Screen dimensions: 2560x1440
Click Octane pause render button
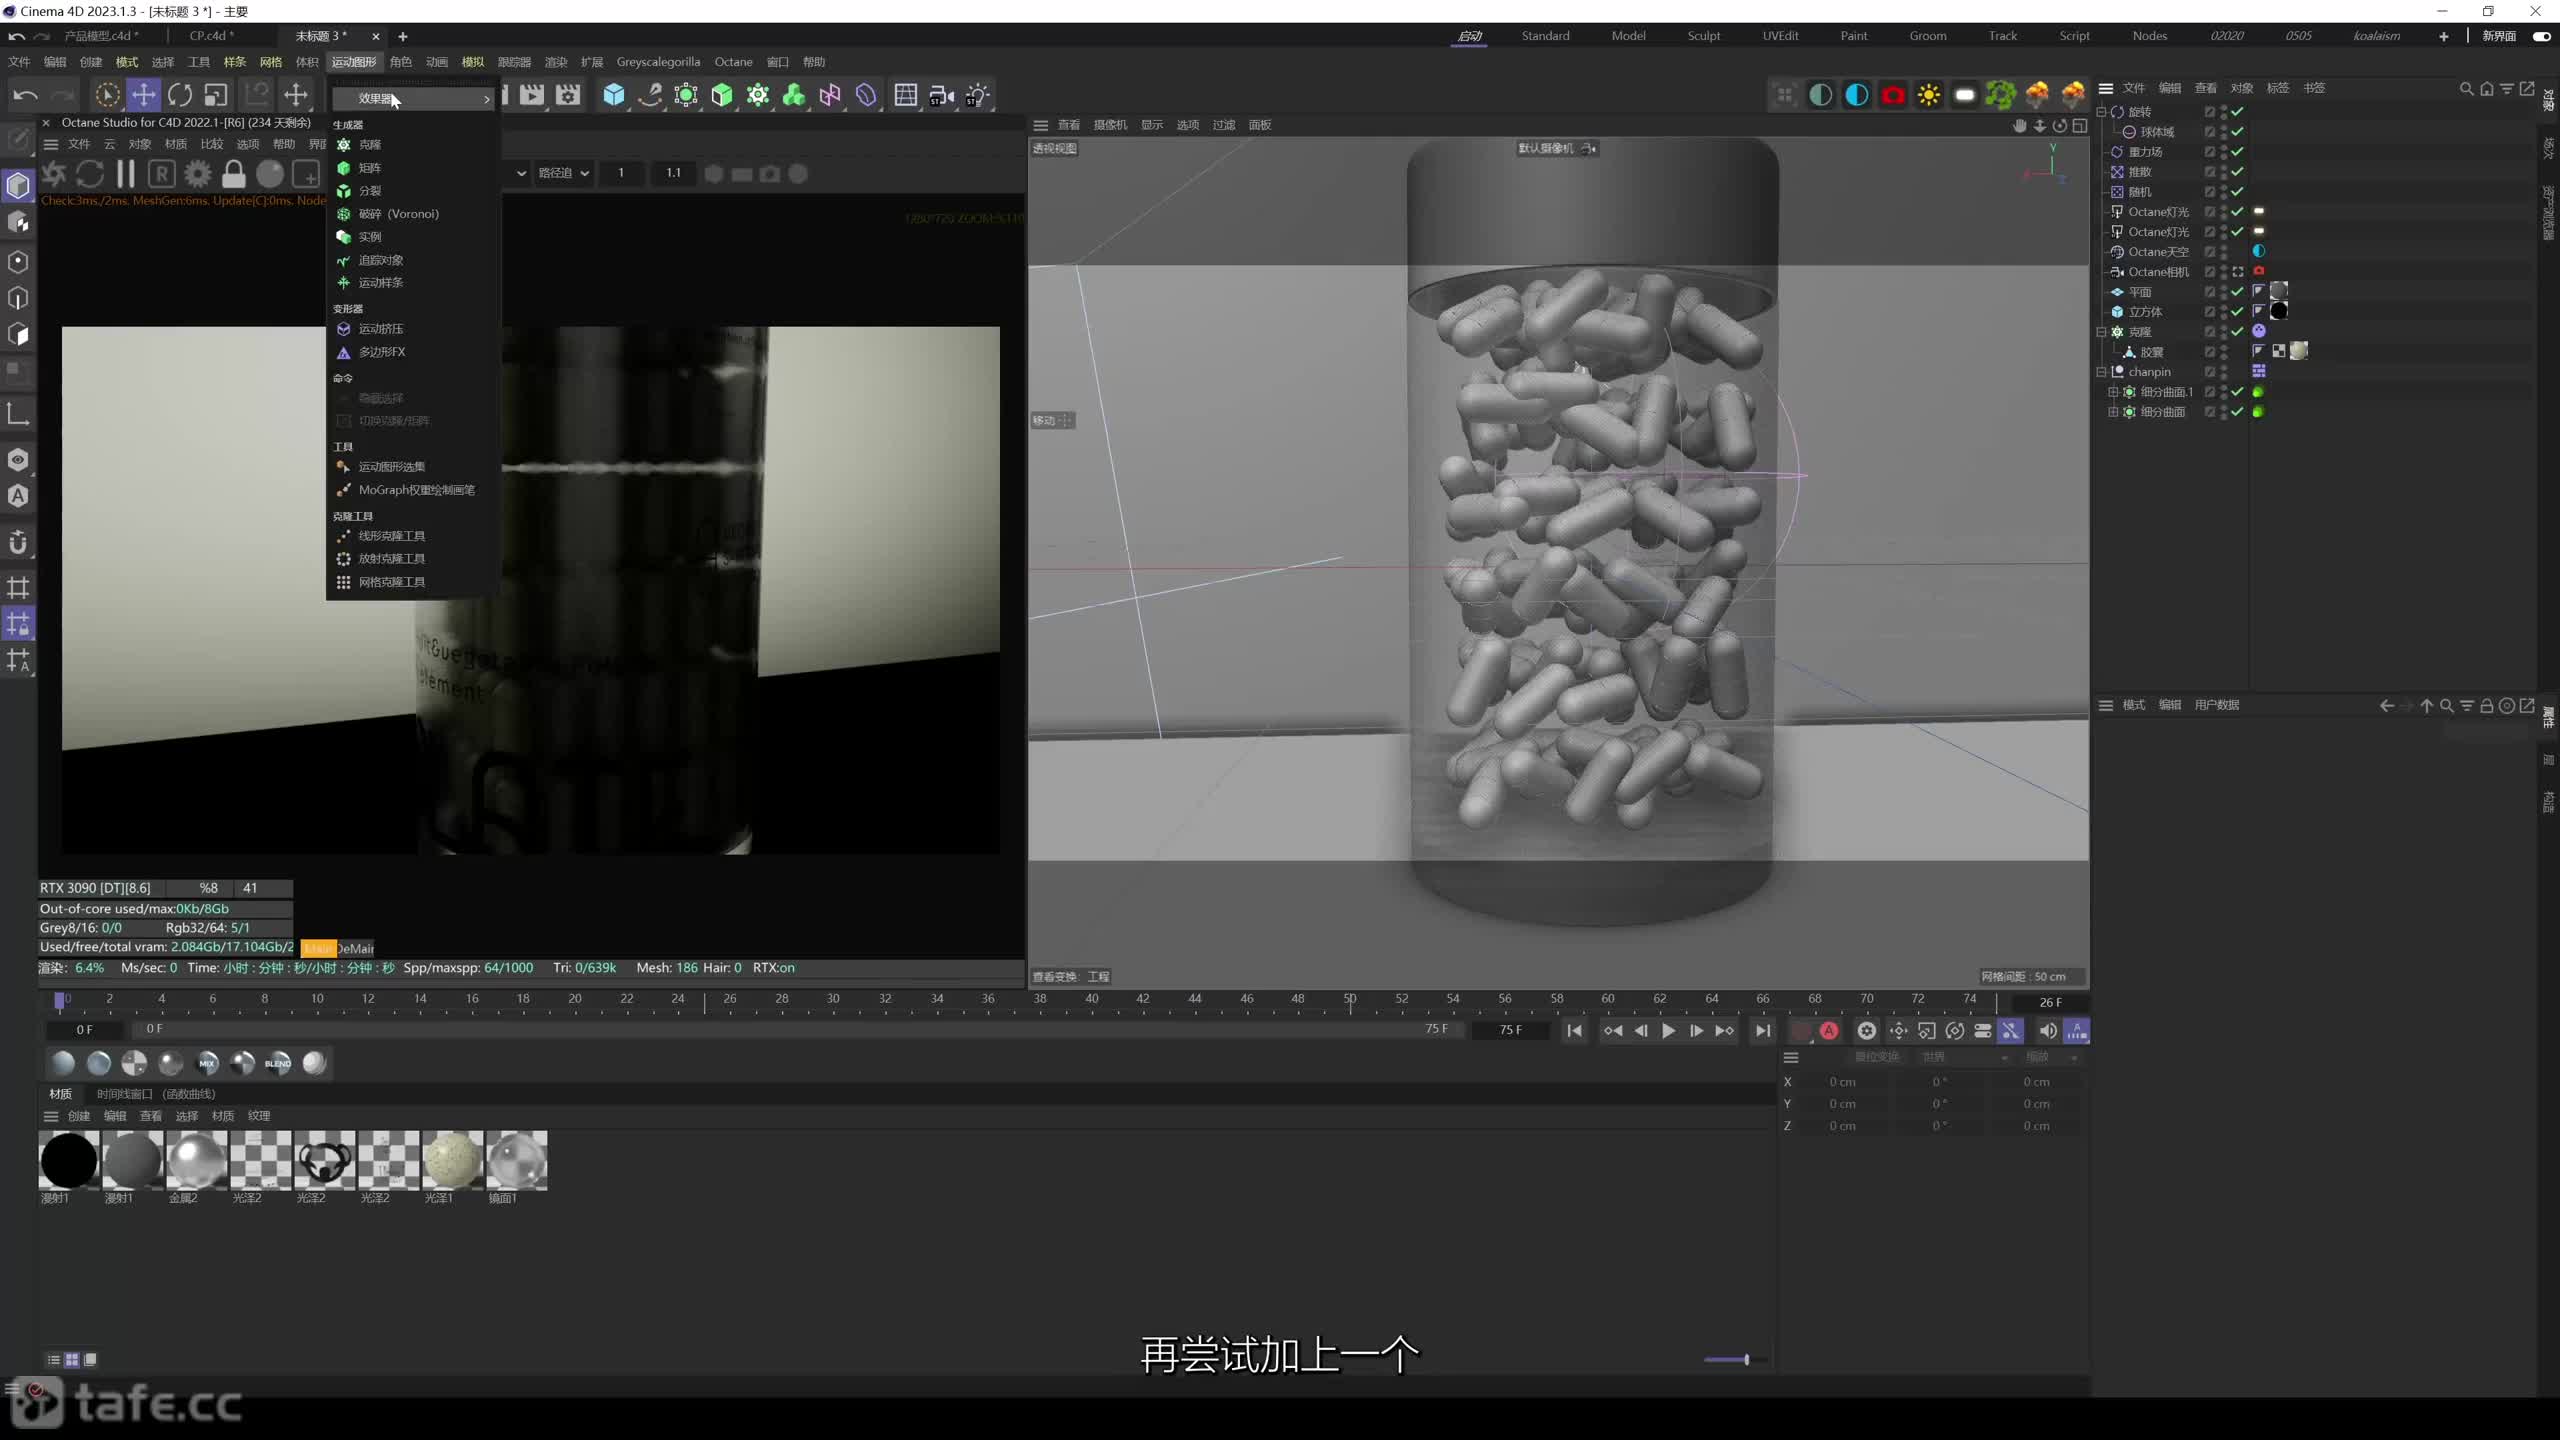(126, 174)
